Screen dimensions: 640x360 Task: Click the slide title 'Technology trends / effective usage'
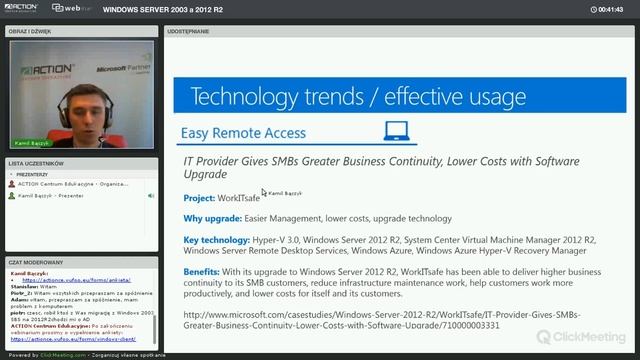pyautogui.click(x=358, y=96)
